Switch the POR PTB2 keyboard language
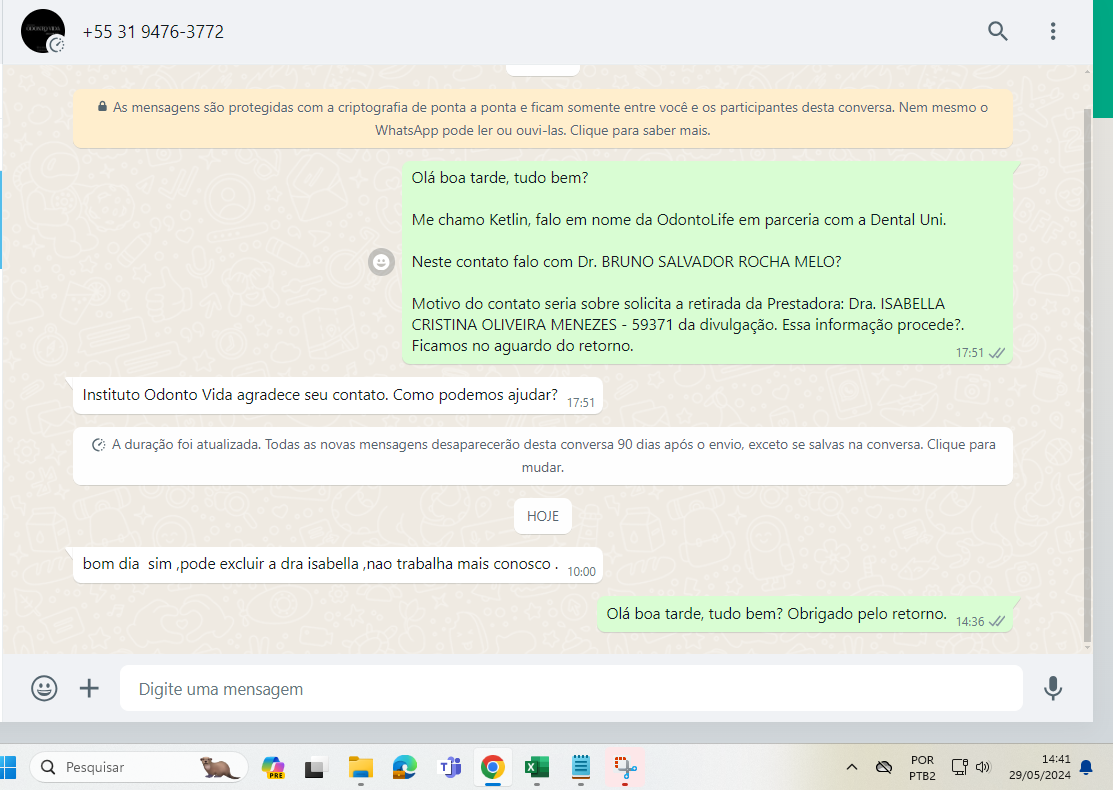Image resolution: width=1113 pixels, height=790 pixels. [x=922, y=768]
